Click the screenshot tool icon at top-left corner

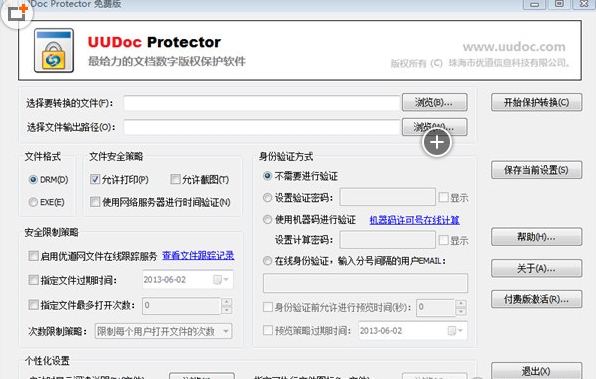pyautogui.click(x=17, y=14)
